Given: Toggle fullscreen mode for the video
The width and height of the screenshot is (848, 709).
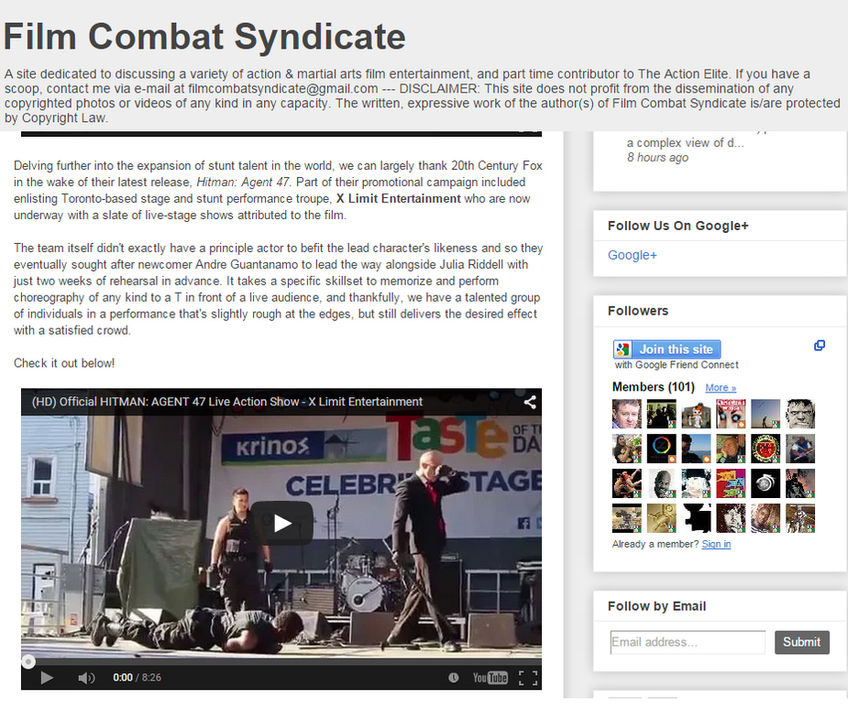Looking at the screenshot, I should tap(528, 678).
